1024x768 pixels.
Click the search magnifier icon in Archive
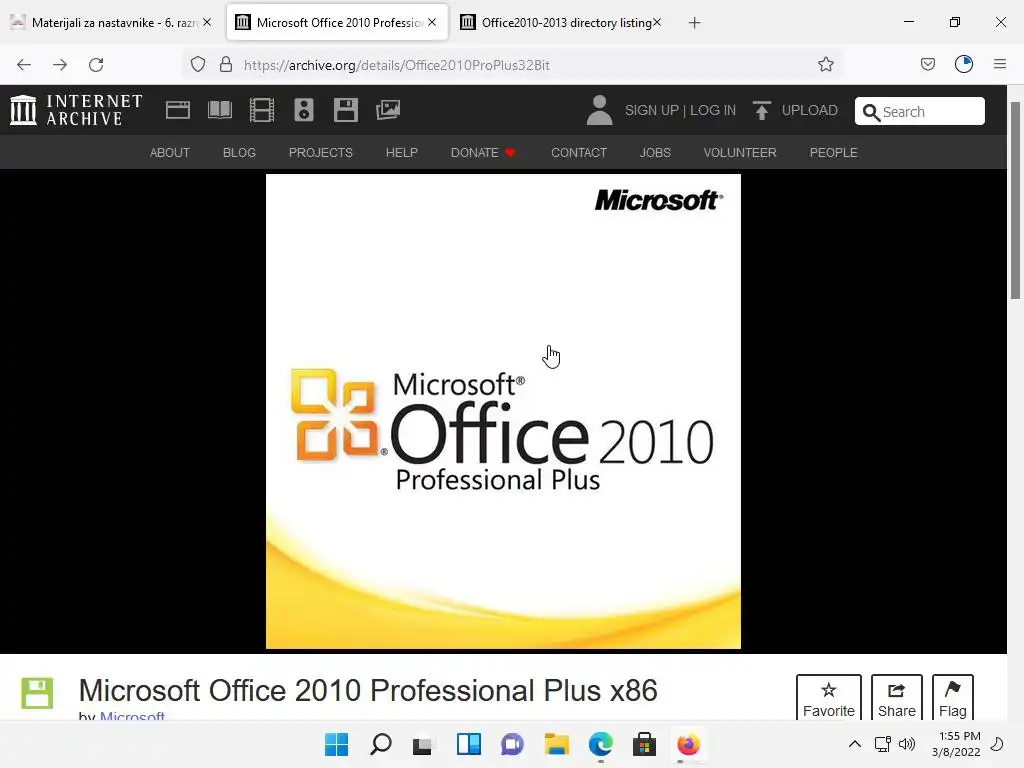pyautogui.click(x=871, y=112)
